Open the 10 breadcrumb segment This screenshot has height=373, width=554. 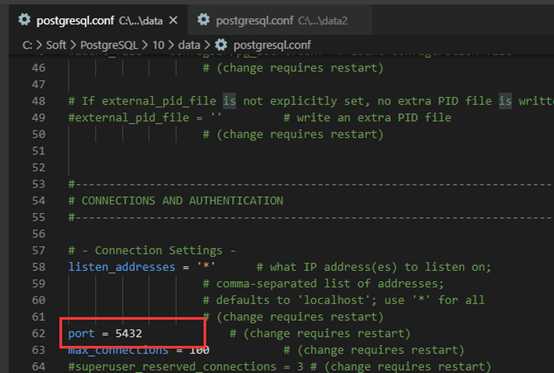[158, 45]
